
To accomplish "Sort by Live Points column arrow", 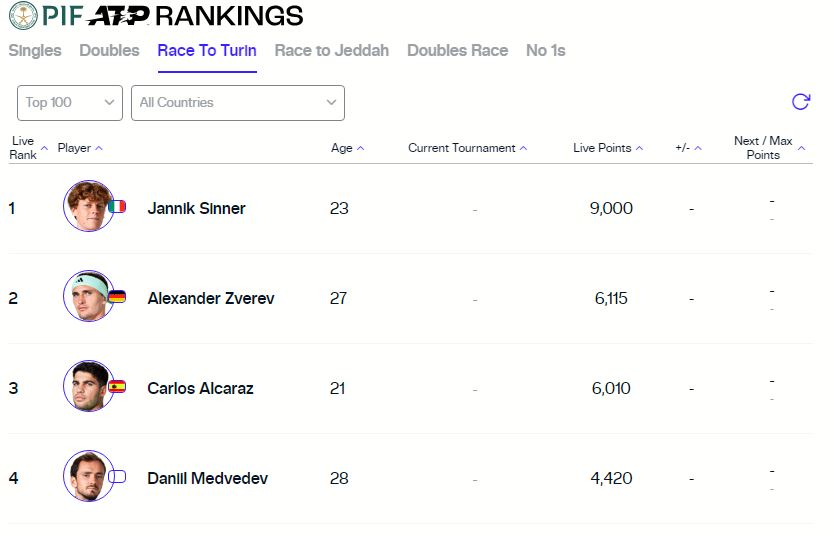I will (639, 148).
